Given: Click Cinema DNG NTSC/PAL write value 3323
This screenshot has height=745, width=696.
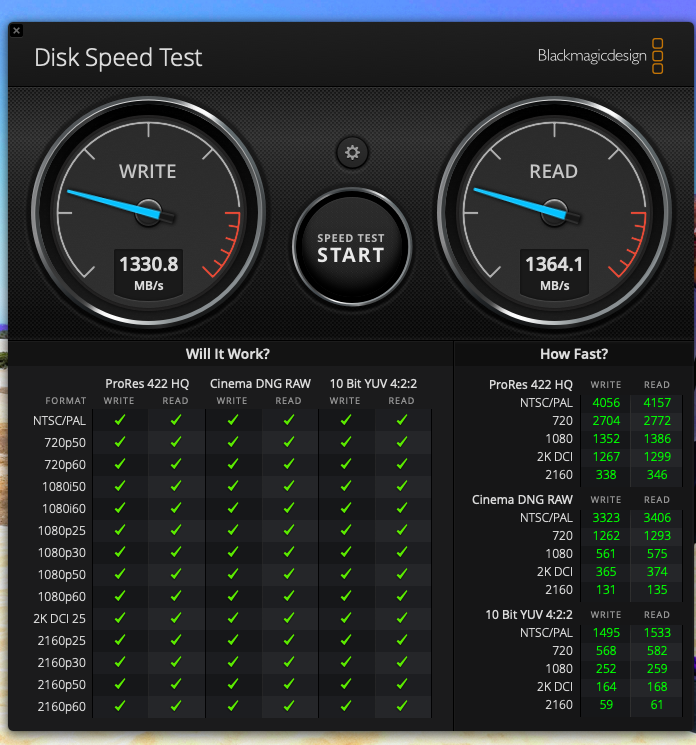Looking at the screenshot, I should point(606,518).
